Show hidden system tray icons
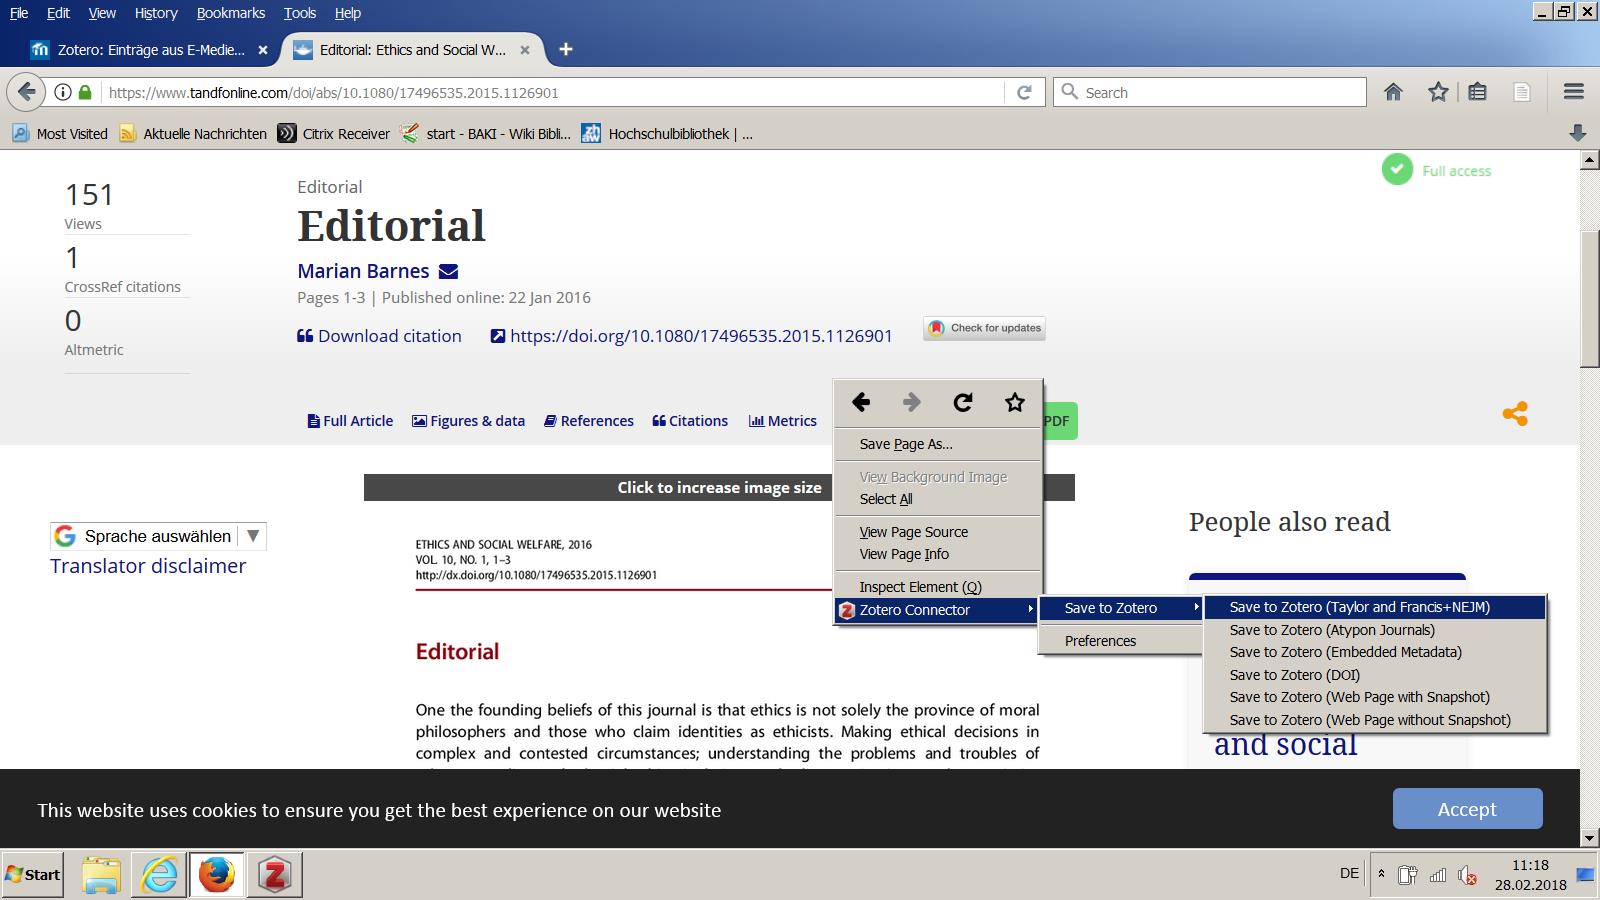The height and width of the screenshot is (900, 1600). pyautogui.click(x=1381, y=875)
